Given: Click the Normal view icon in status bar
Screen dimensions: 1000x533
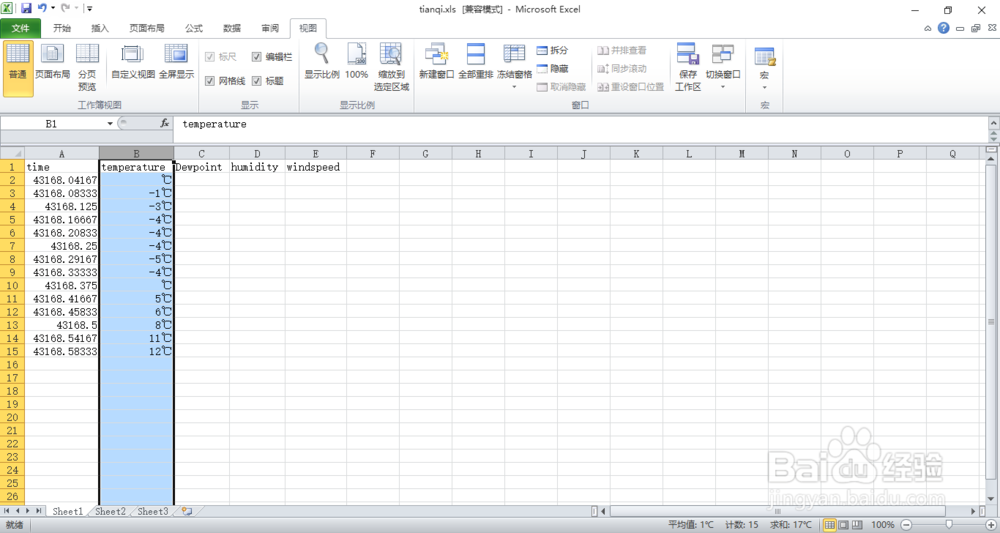Looking at the screenshot, I should (x=829, y=525).
